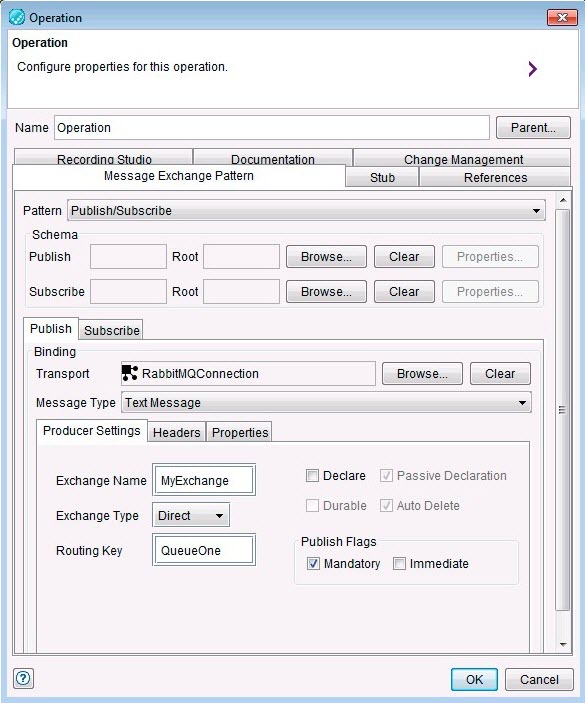
Task: Select the Message Exchange Pattern tab
Action: point(179,176)
